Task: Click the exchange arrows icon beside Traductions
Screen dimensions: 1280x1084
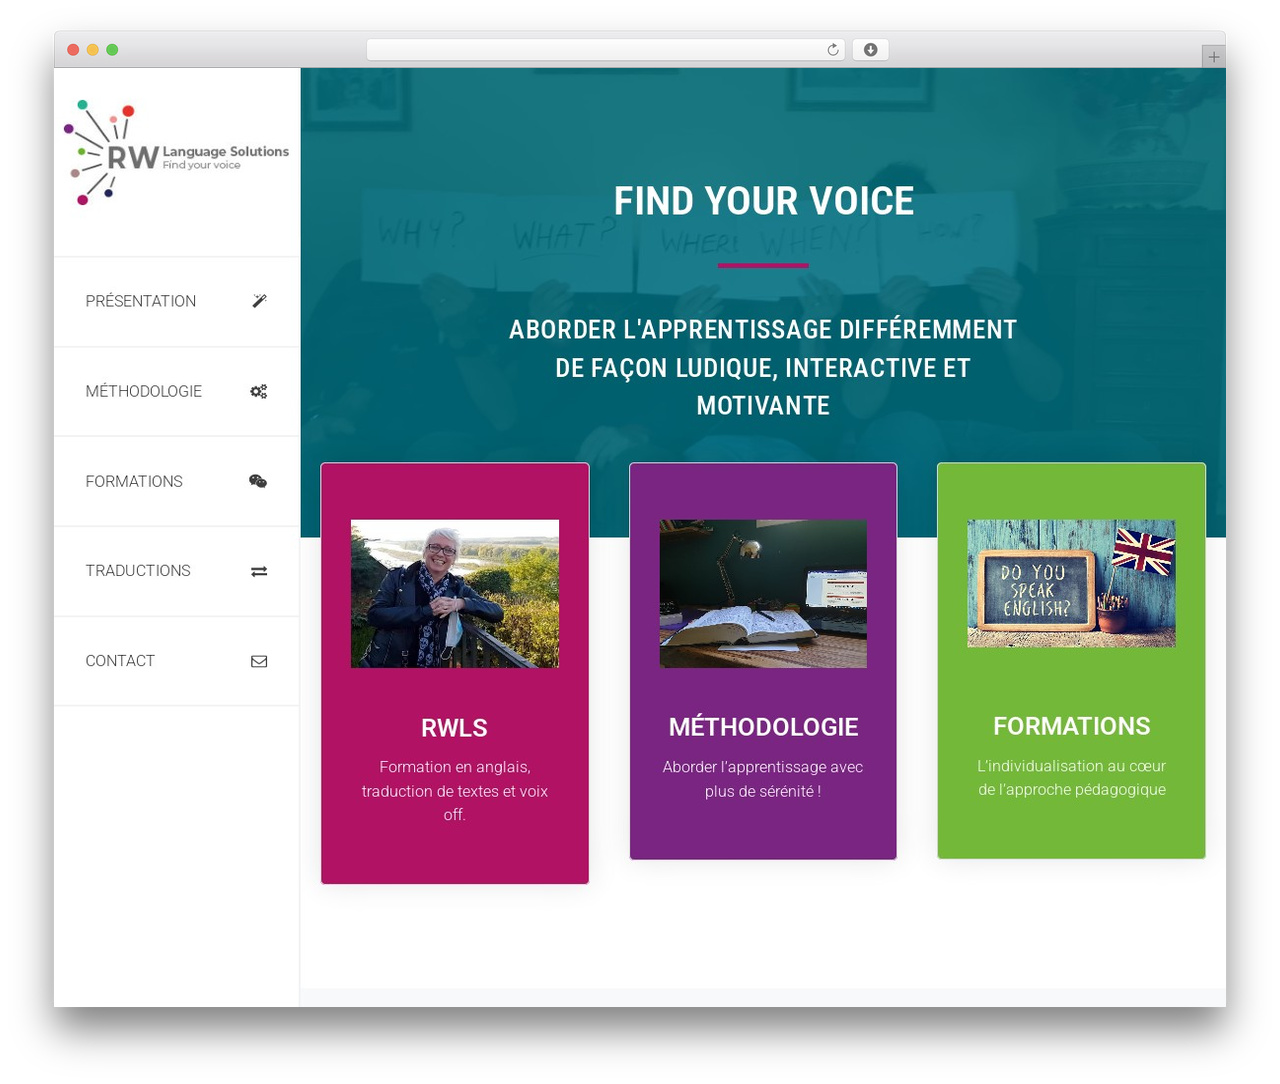Action: 259,571
